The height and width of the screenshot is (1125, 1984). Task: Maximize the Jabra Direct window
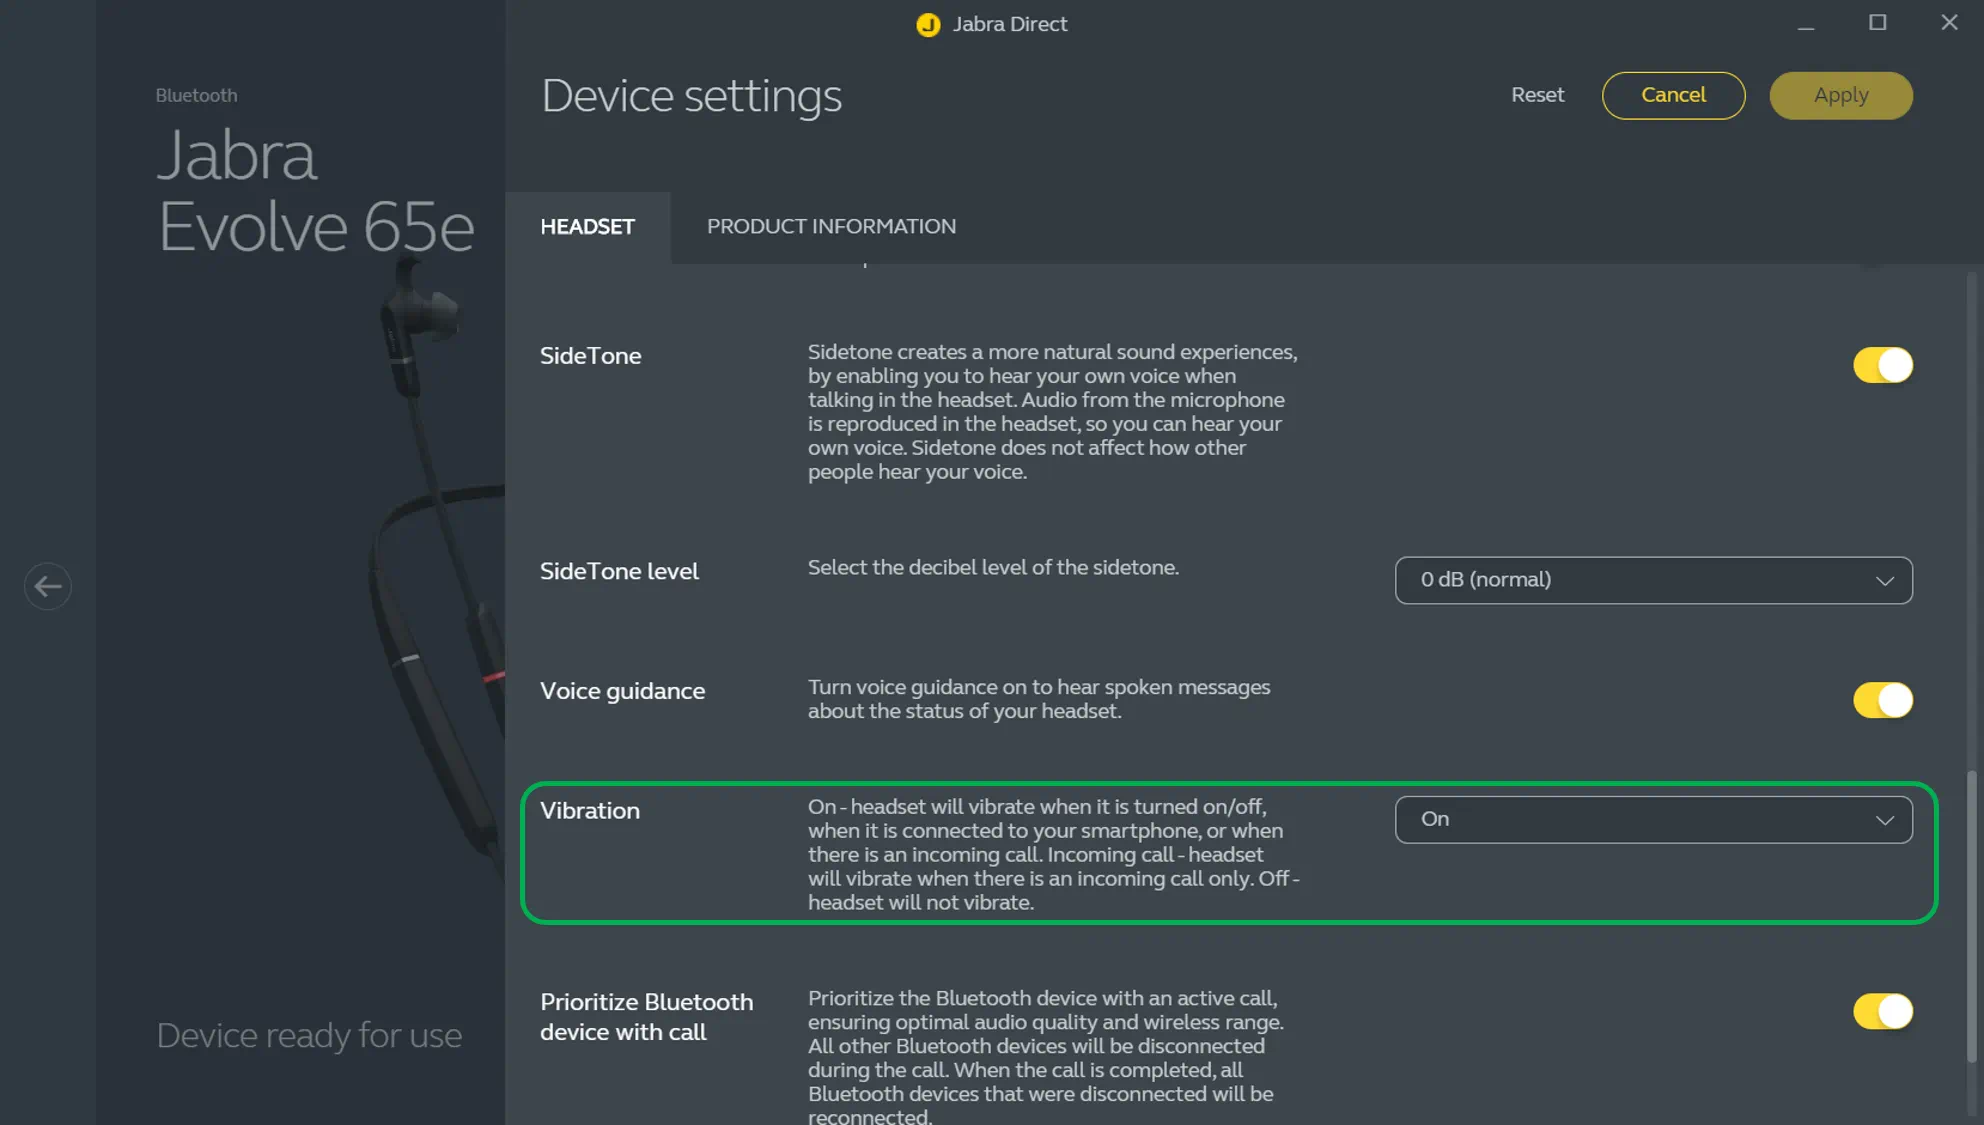pyautogui.click(x=1877, y=23)
